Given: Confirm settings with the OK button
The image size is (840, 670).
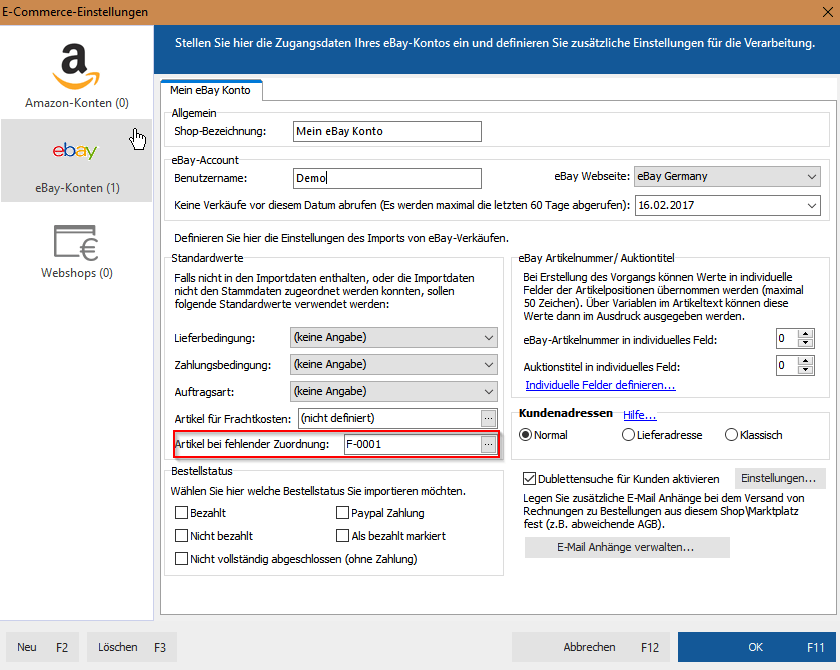Looking at the screenshot, I should click(x=757, y=647).
